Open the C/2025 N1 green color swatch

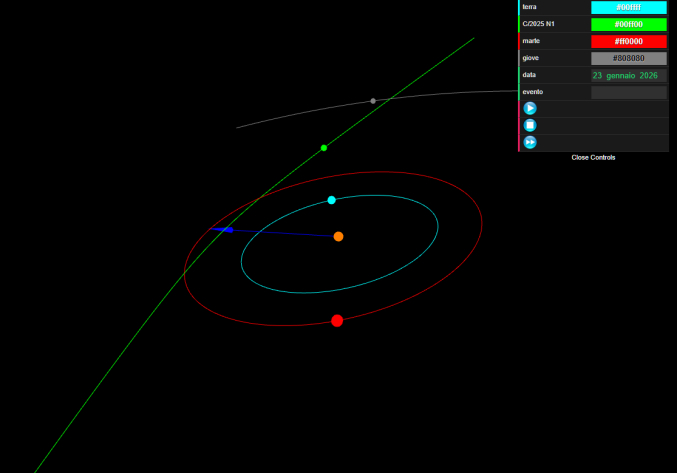tap(628, 25)
